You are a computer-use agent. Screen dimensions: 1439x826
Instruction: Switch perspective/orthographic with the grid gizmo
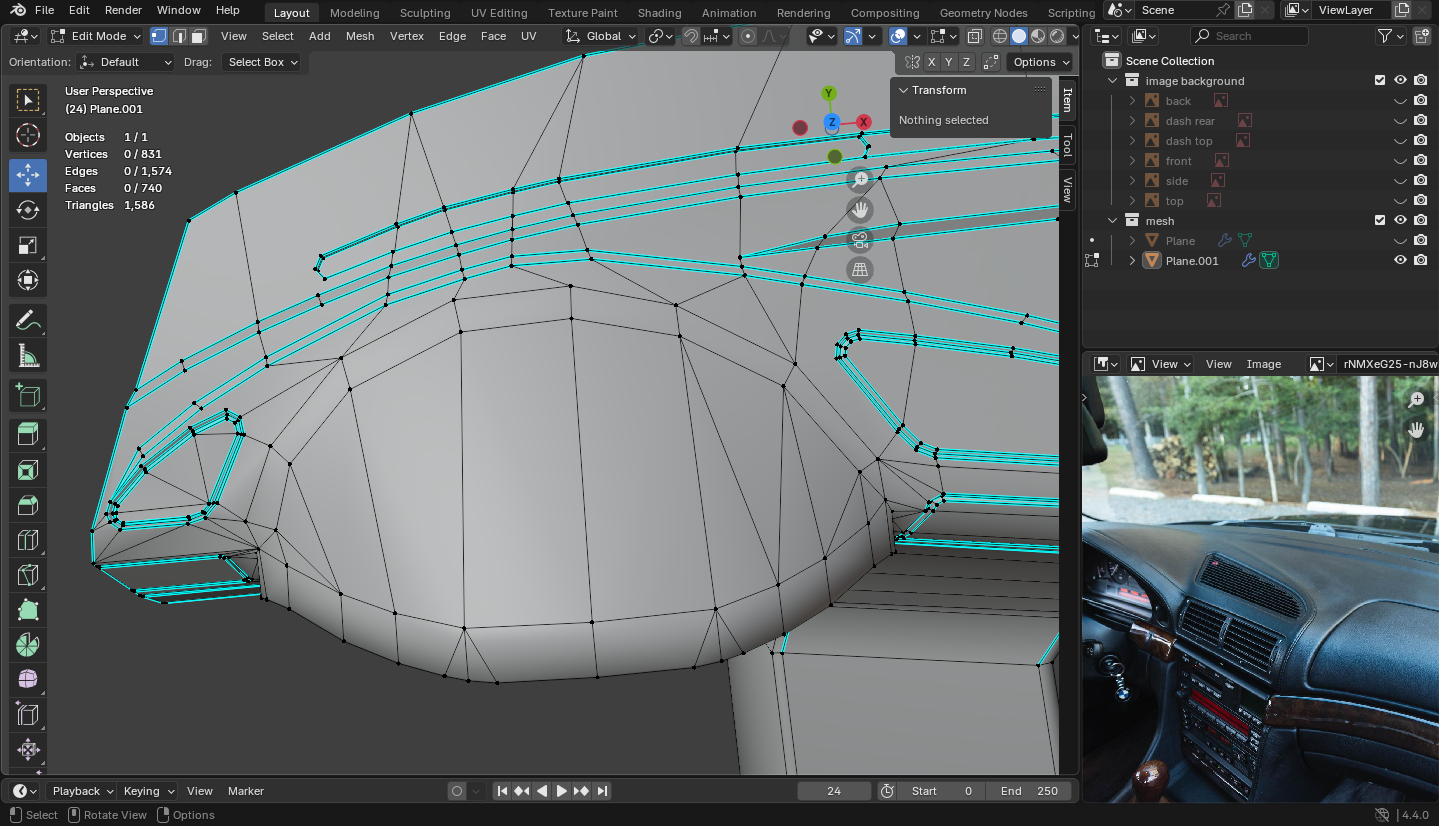pos(859,270)
